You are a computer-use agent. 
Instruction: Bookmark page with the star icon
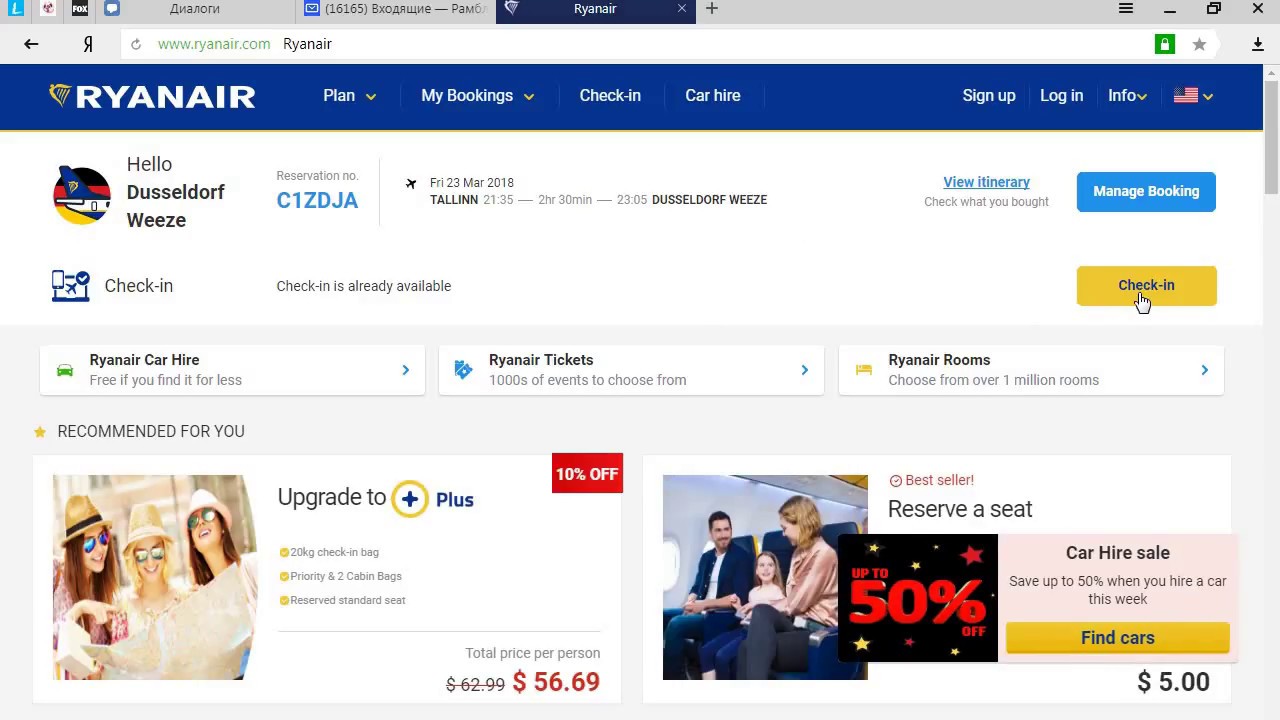(x=1199, y=44)
